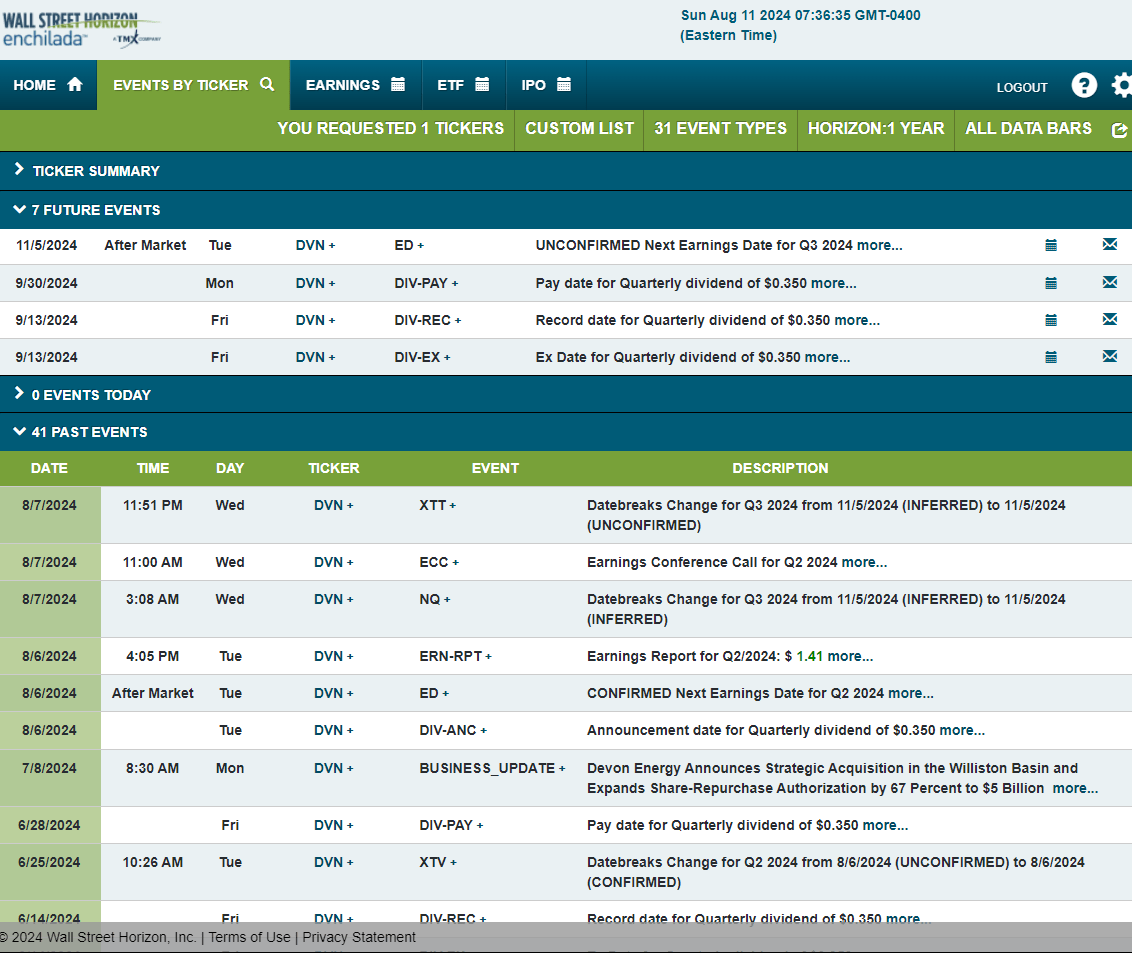1132x953 pixels.
Task: Sort by the DATE column header
Action: pyautogui.click(x=49, y=468)
